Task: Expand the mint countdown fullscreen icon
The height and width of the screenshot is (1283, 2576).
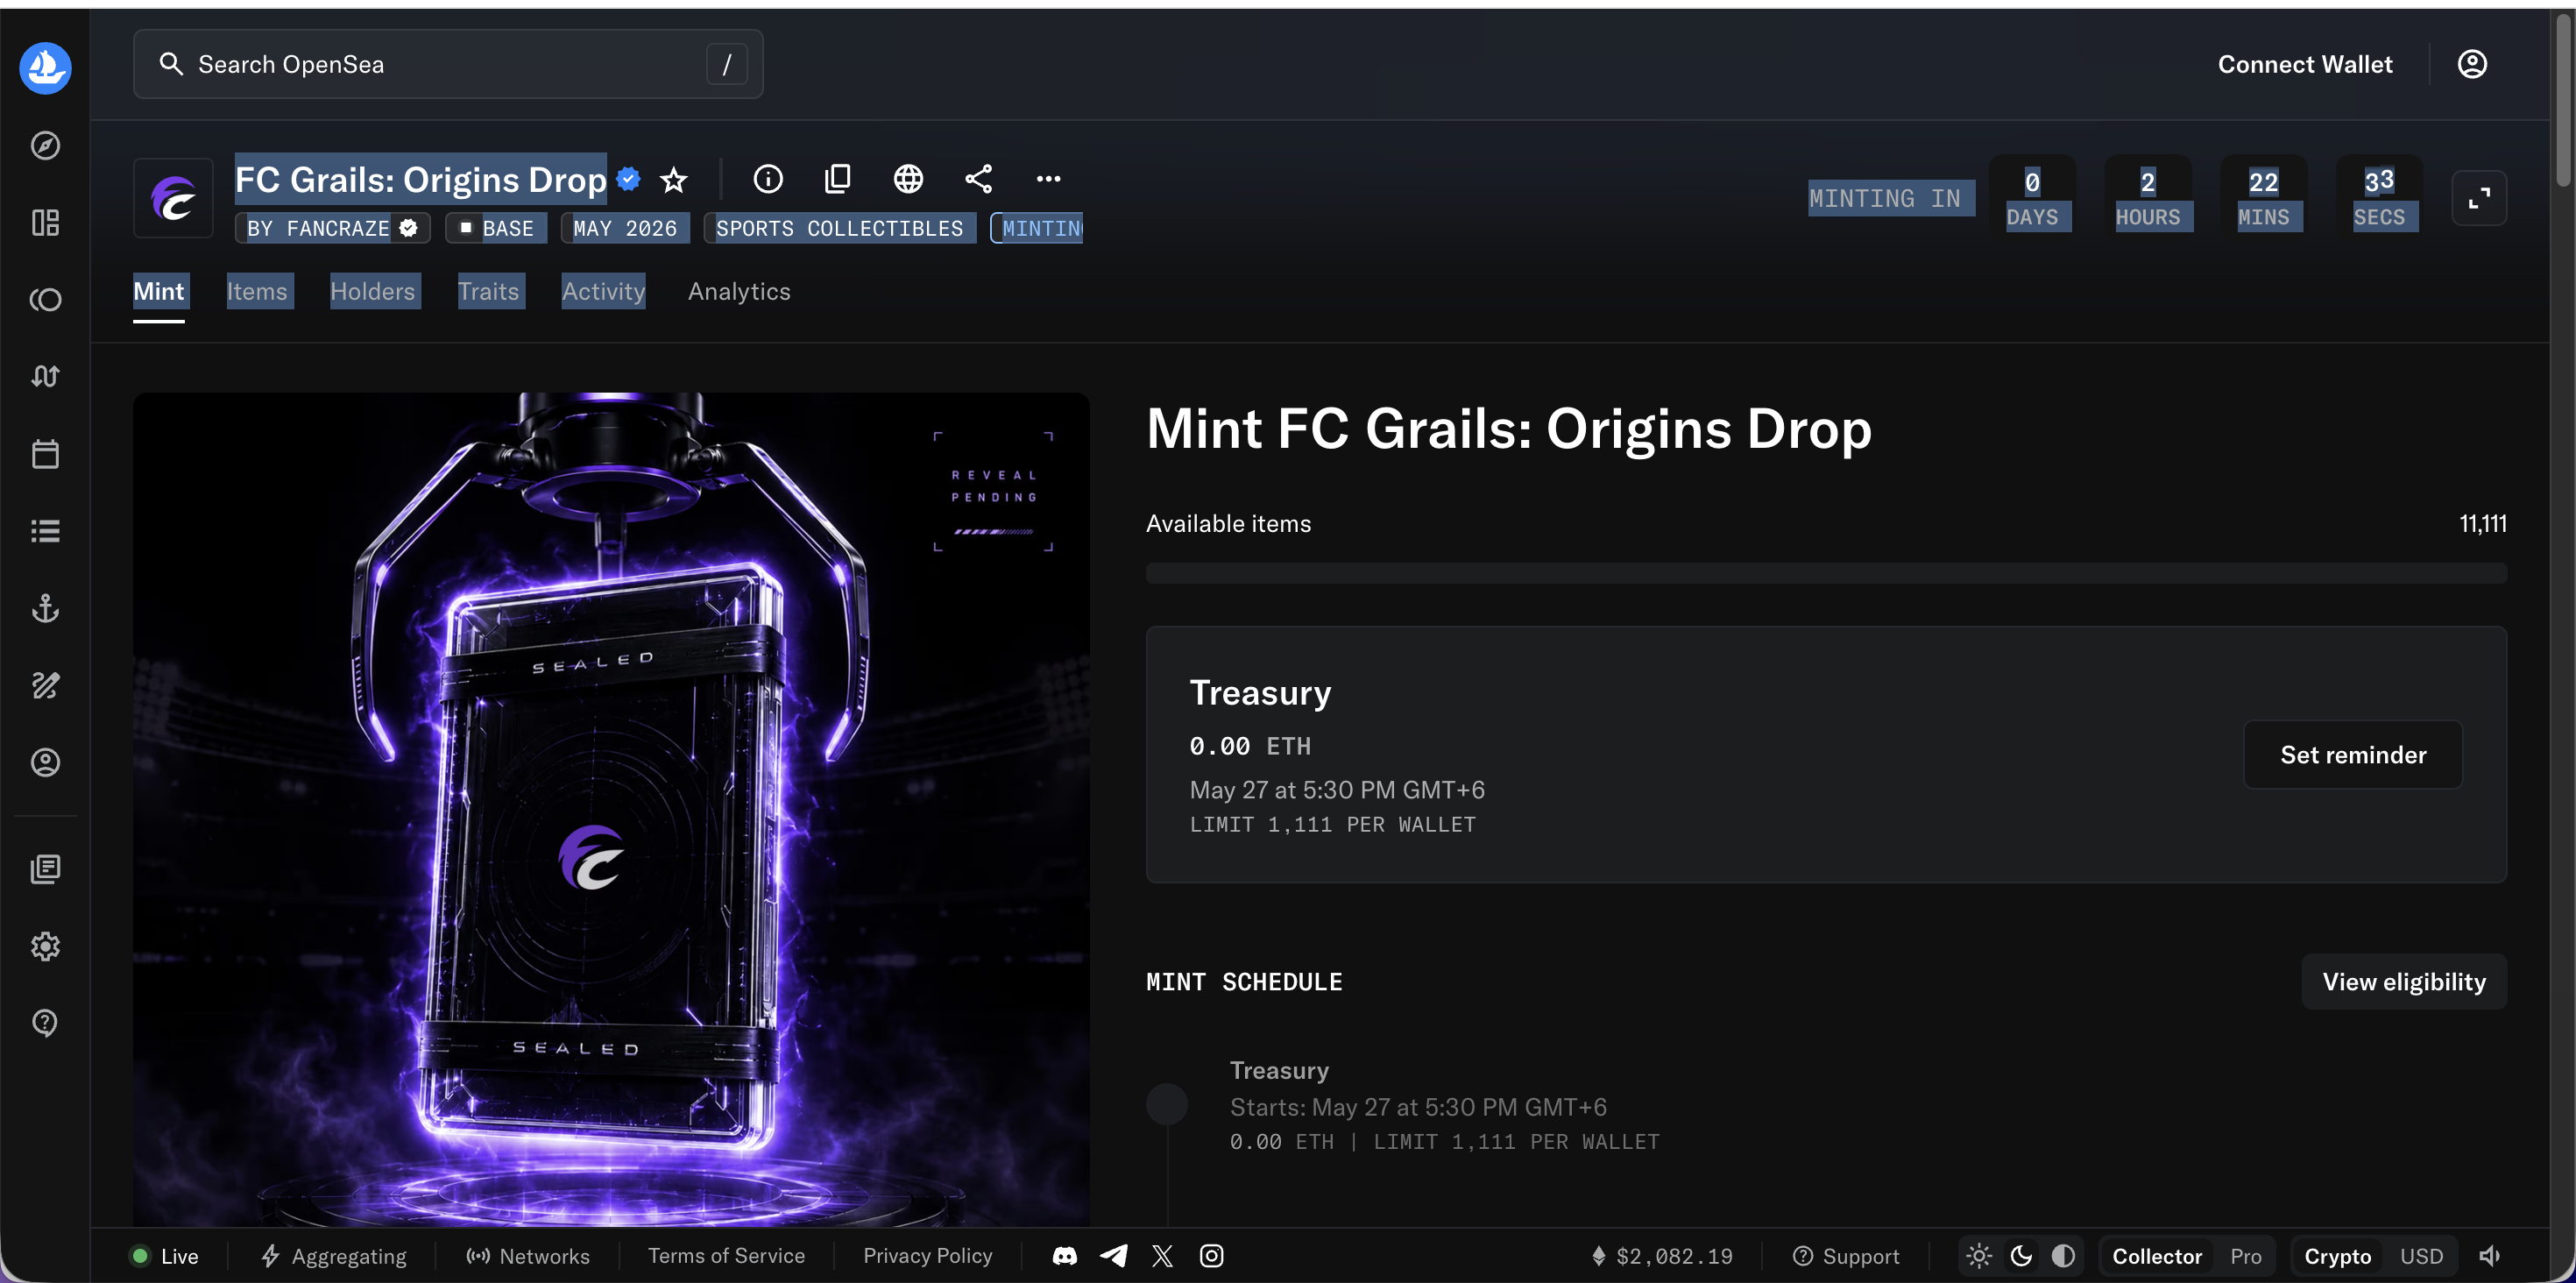Action: [2479, 198]
